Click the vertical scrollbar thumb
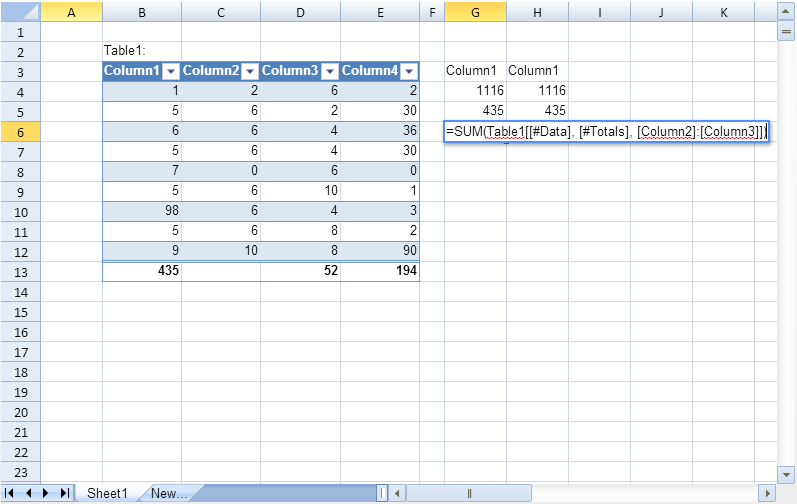The height and width of the screenshot is (504, 797). pos(786,32)
